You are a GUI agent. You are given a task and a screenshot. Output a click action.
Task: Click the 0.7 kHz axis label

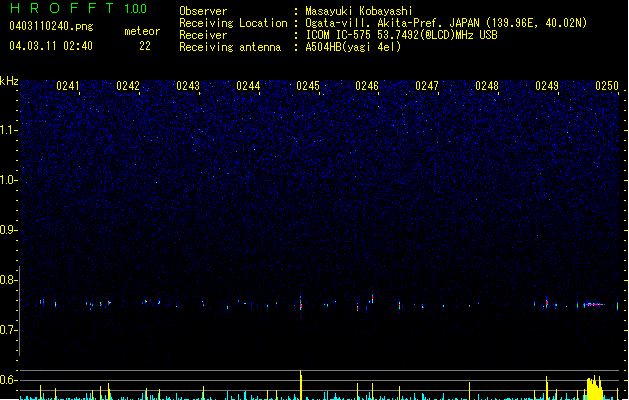tap(8, 330)
